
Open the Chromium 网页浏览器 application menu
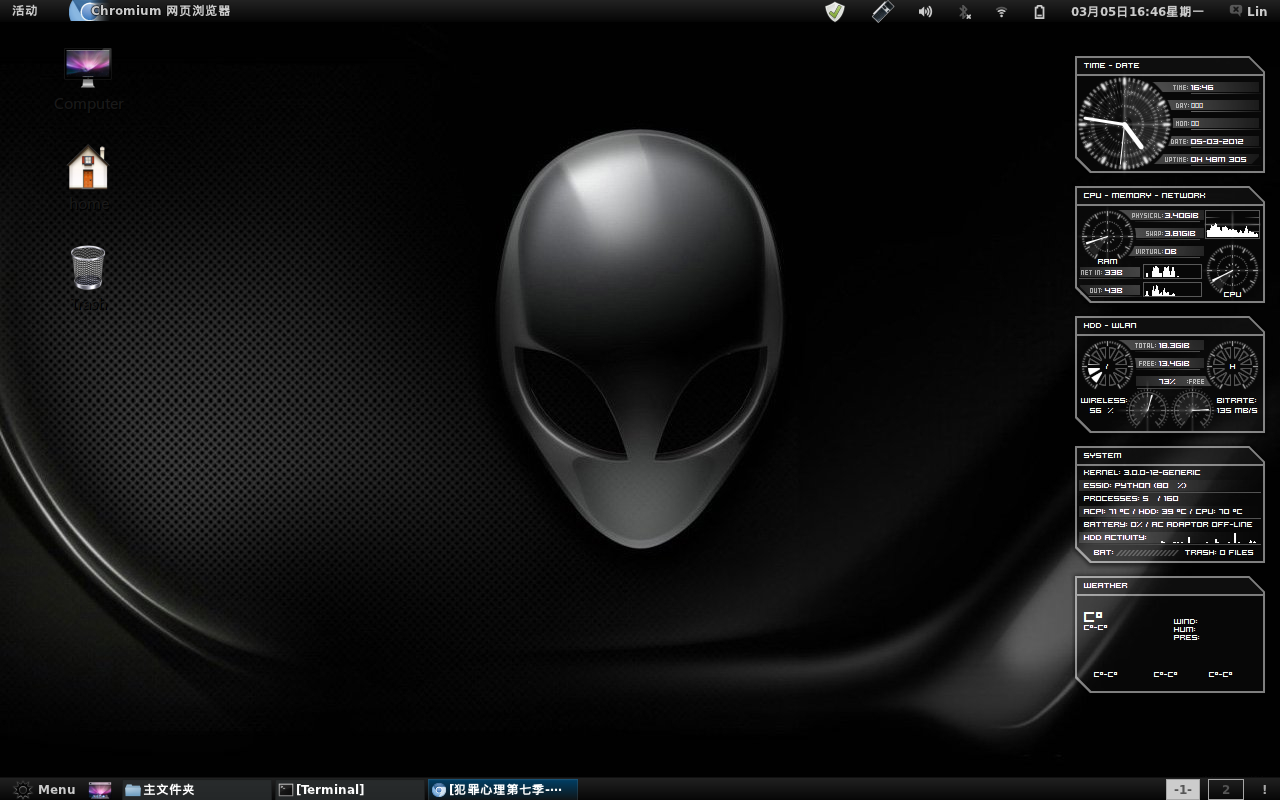(151, 11)
